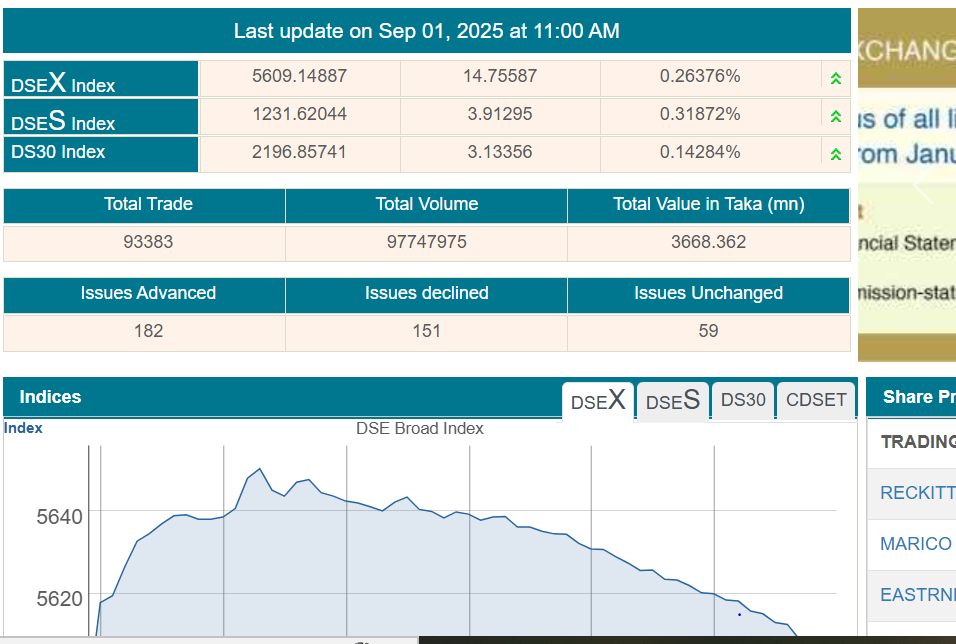This screenshot has width=956, height=644.
Task: Click the DSE Broad Index chart title
Action: pos(420,429)
